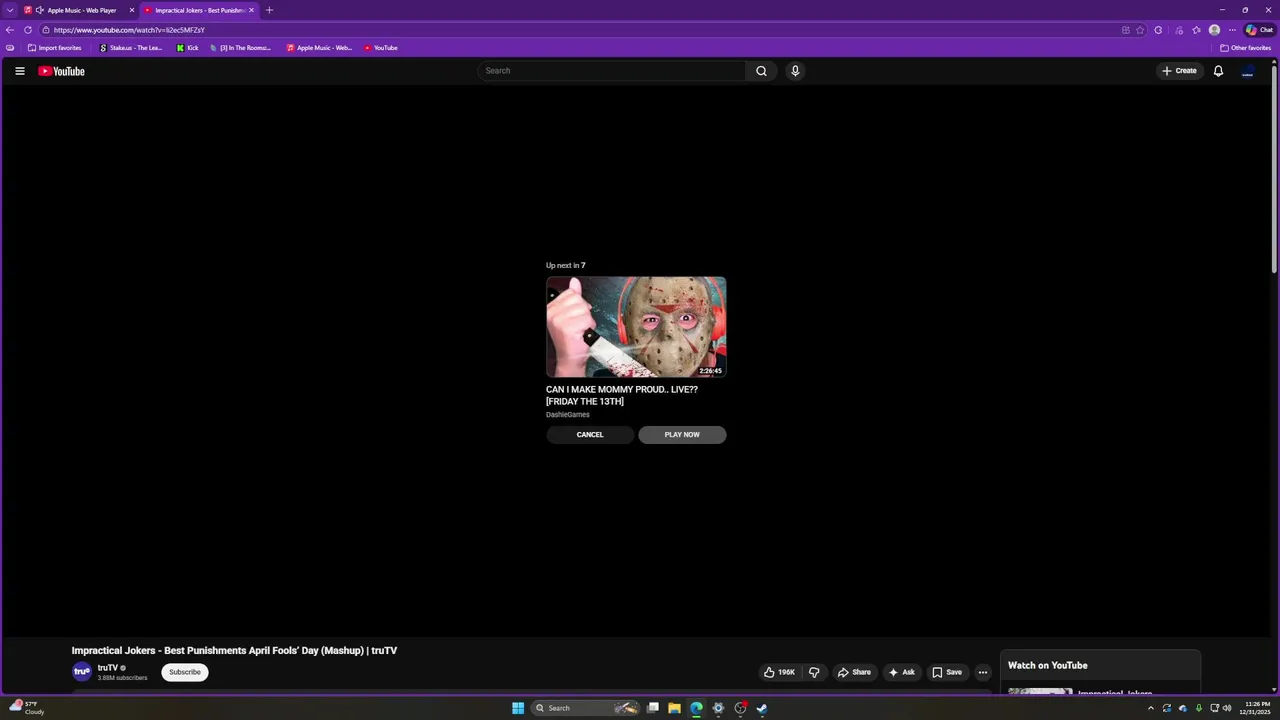Open the Windows Start menu
This screenshot has height=720, width=1280.
click(x=518, y=708)
